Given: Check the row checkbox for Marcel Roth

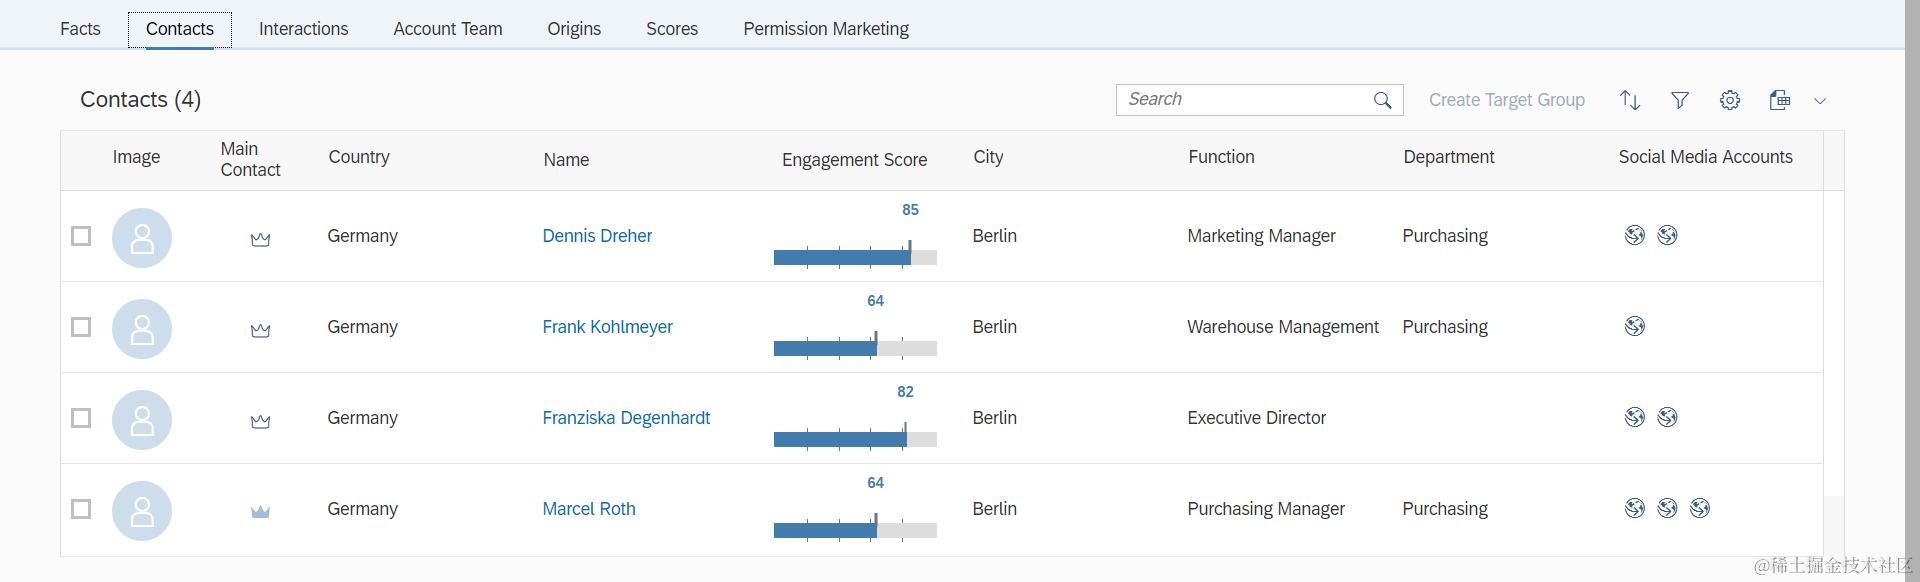Looking at the screenshot, I should [x=81, y=509].
